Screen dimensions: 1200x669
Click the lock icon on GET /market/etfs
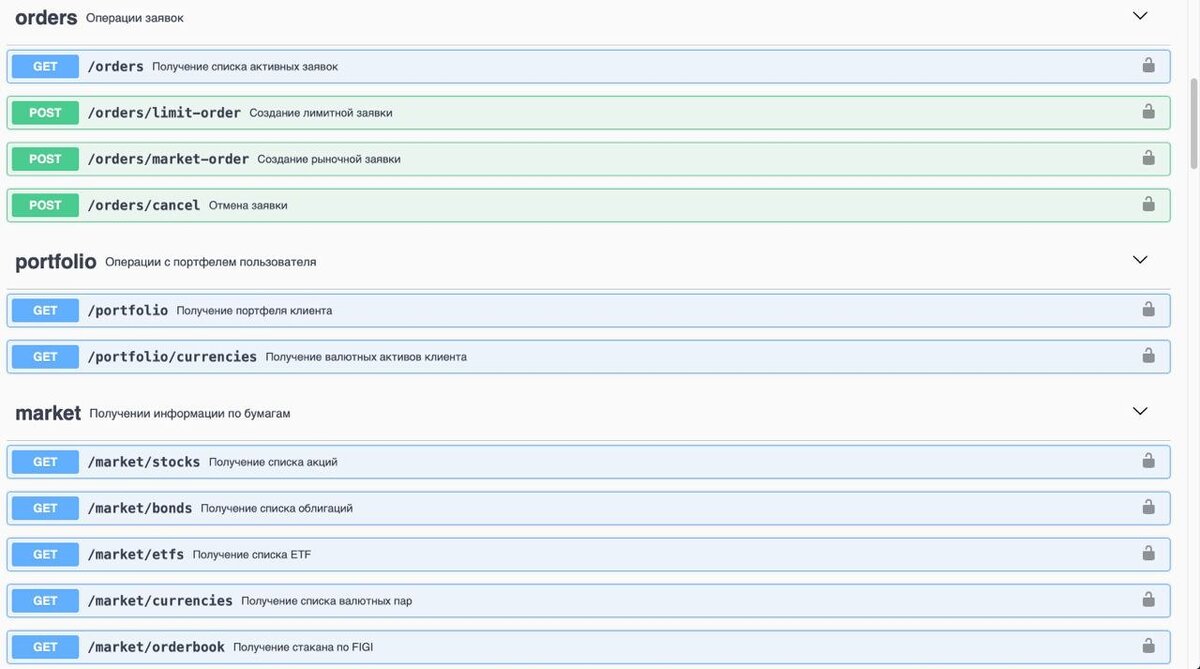click(1147, 553)
